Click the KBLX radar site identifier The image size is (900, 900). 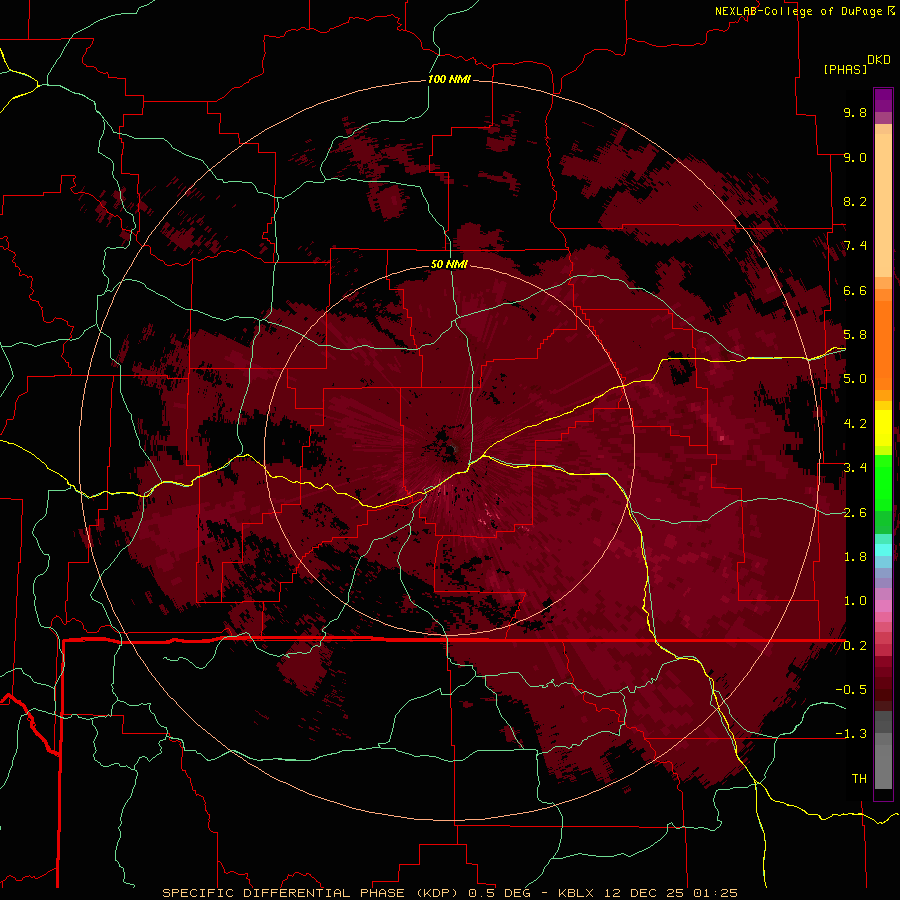pos(578,893)
